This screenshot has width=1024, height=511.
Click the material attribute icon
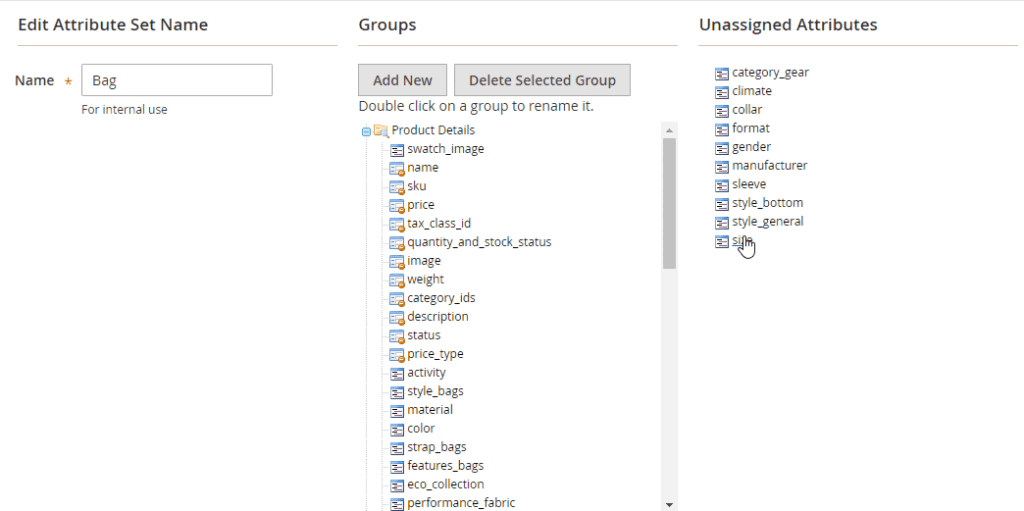pos(397,411)
